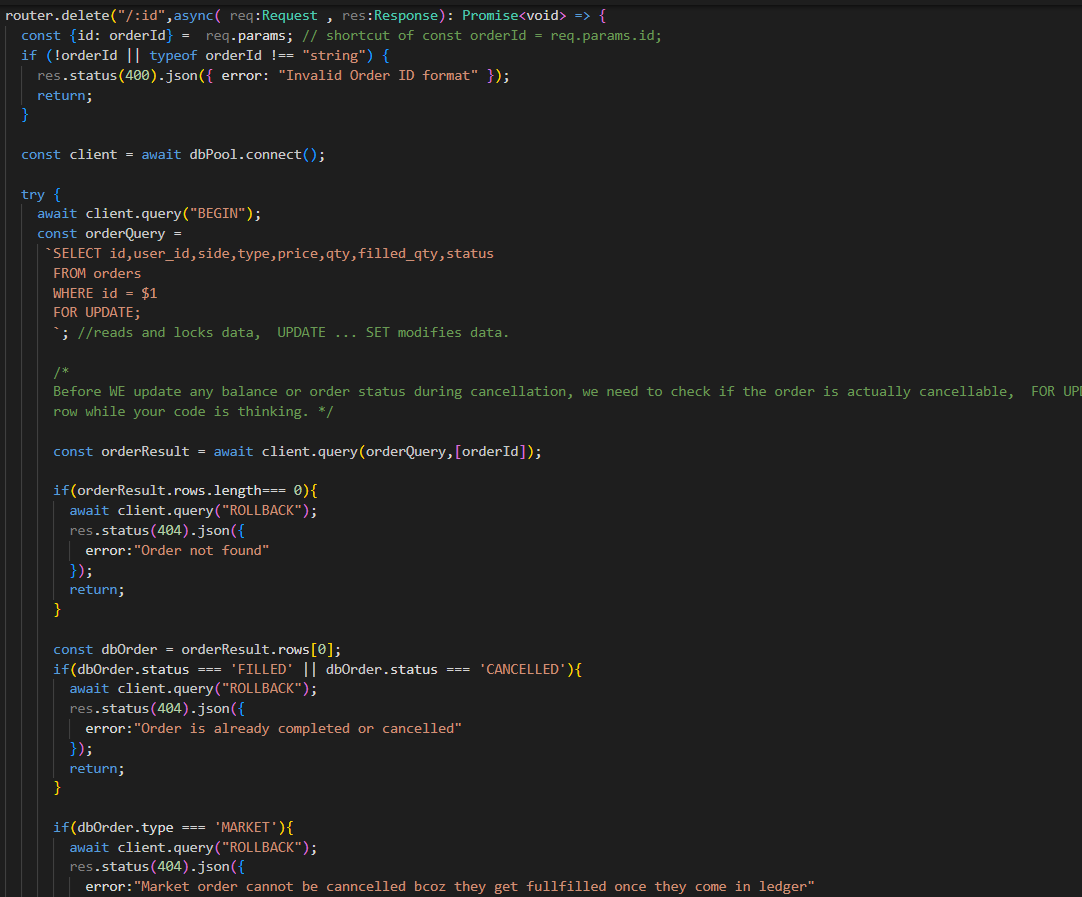Click the string "Market order cannot be canncelled bcoz..."
The image size is (1082, 897).
pos(474,887)
